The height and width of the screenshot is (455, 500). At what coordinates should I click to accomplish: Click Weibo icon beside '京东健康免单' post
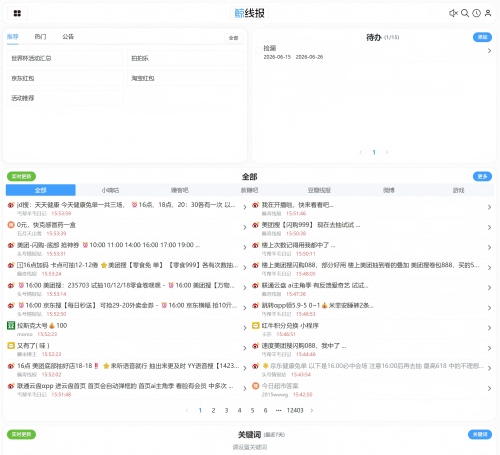pyautogui.click(x=255, y=366)
